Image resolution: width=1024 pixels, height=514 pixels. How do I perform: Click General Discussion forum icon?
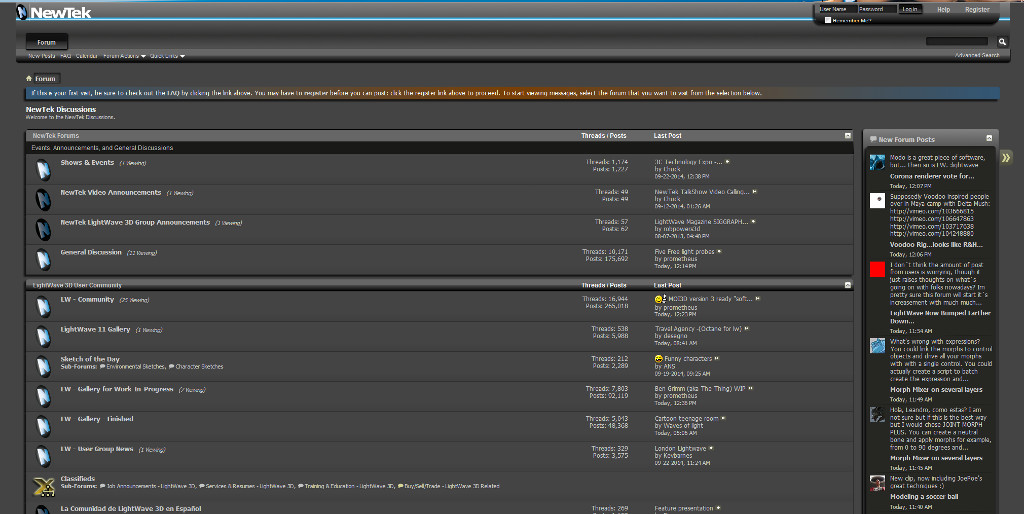tap(43, 259)
